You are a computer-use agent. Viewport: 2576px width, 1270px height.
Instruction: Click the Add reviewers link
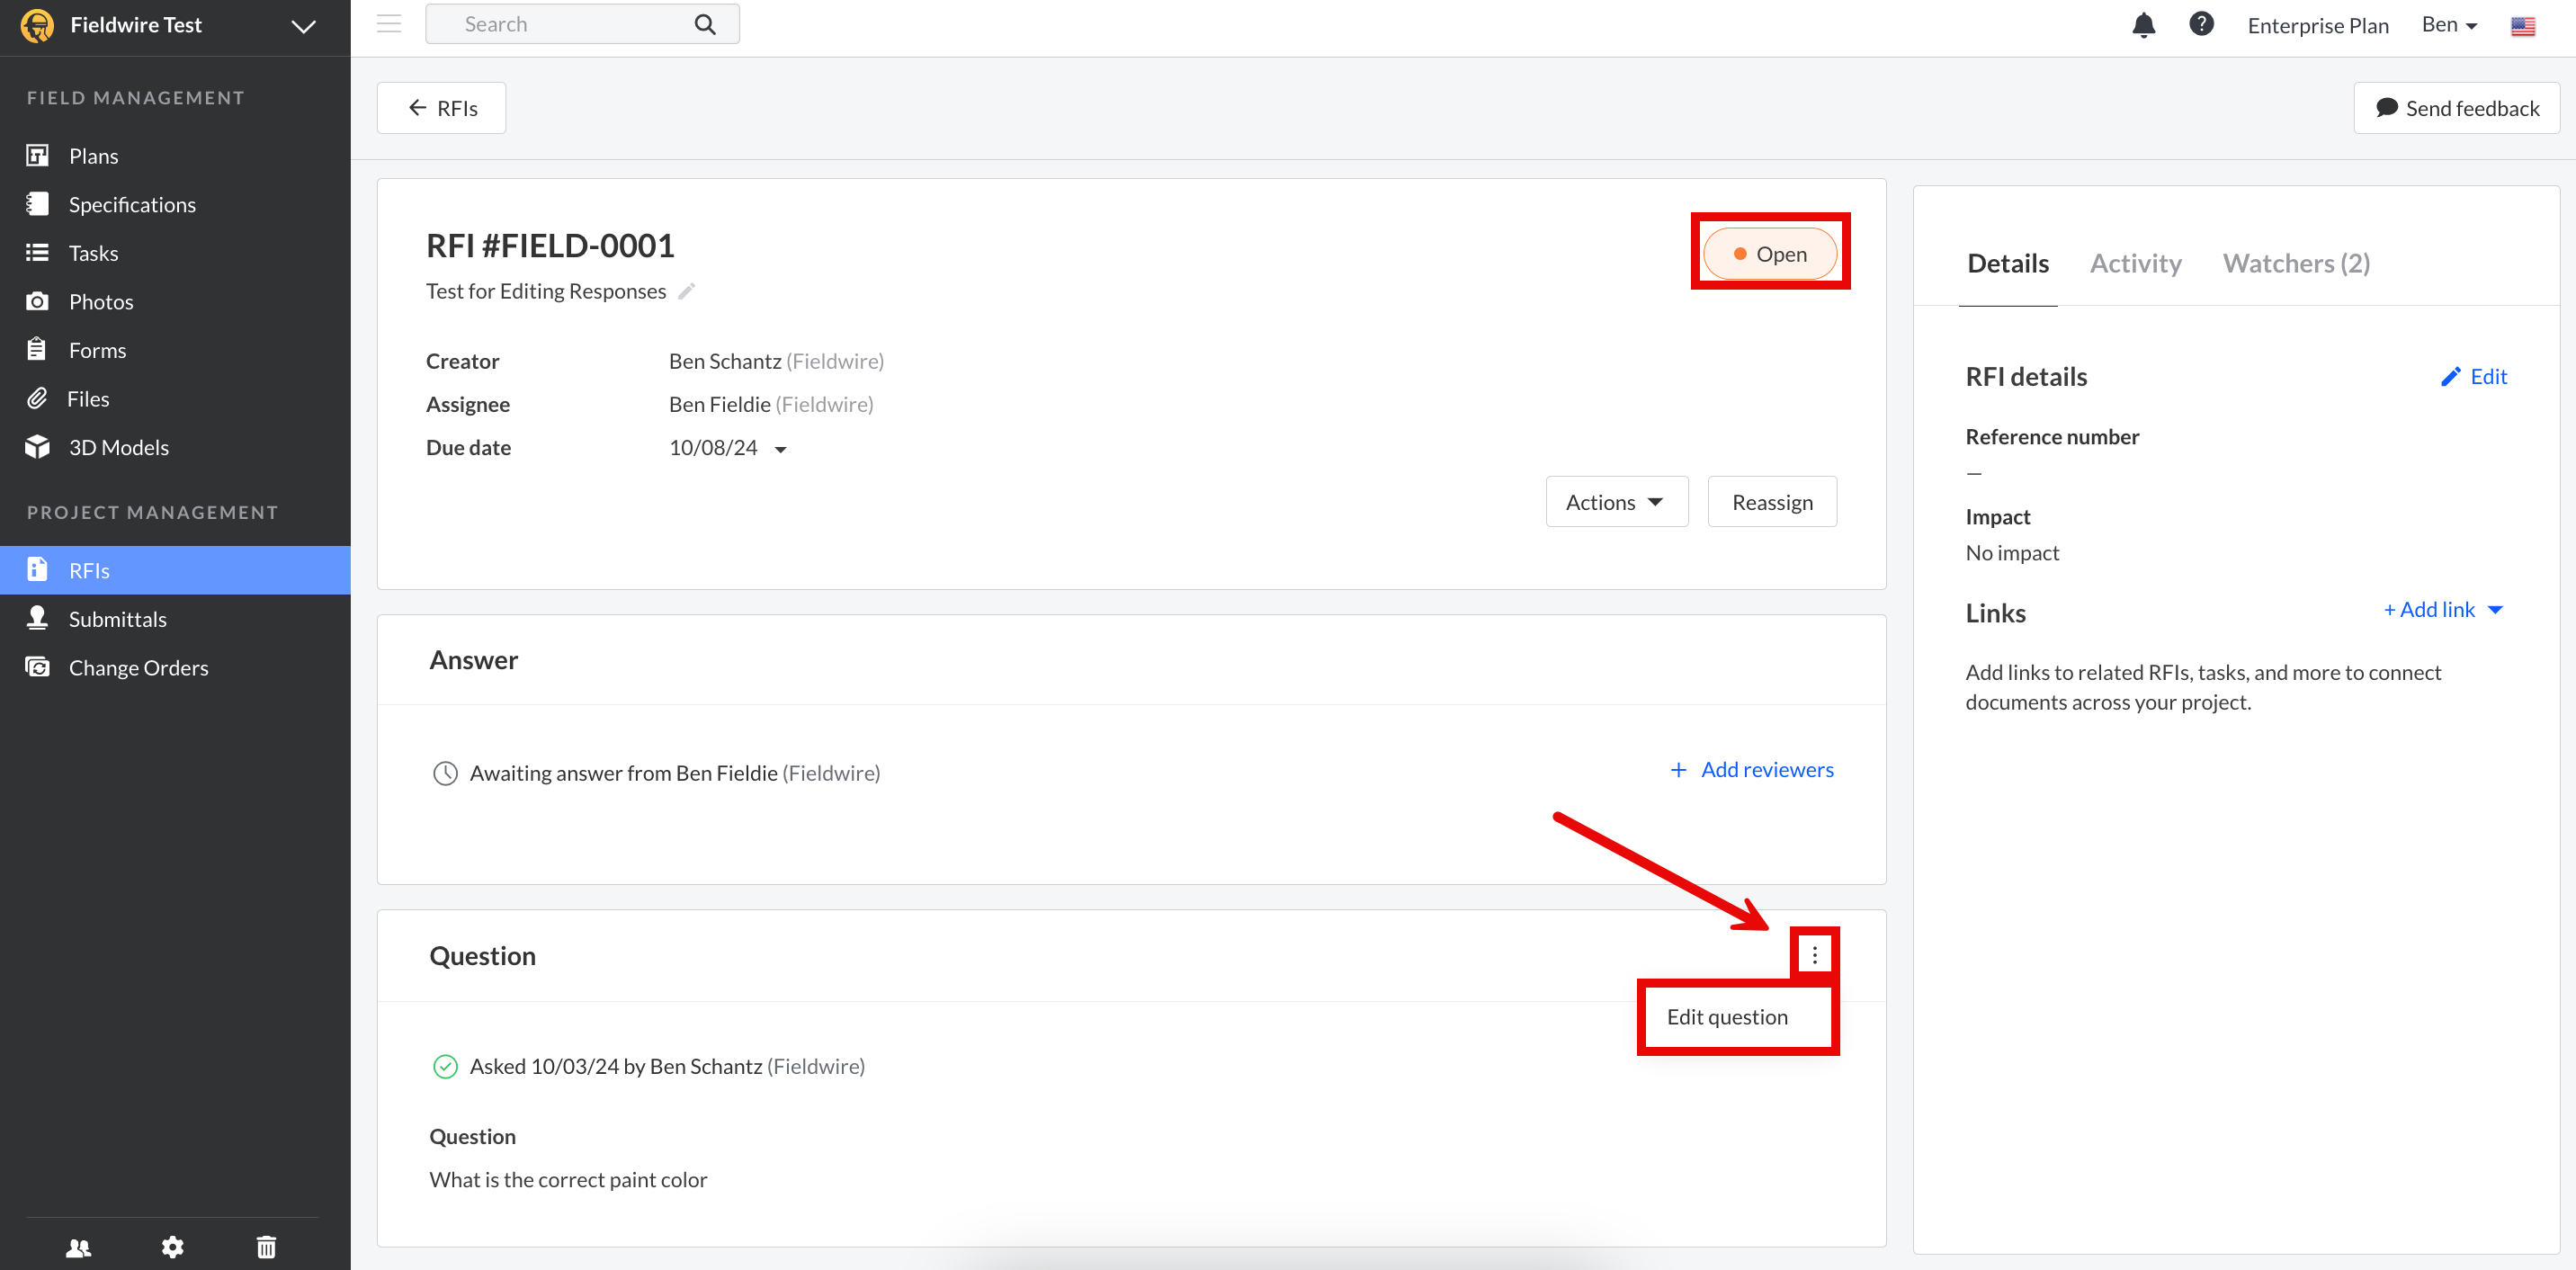tap(1752, 770)
